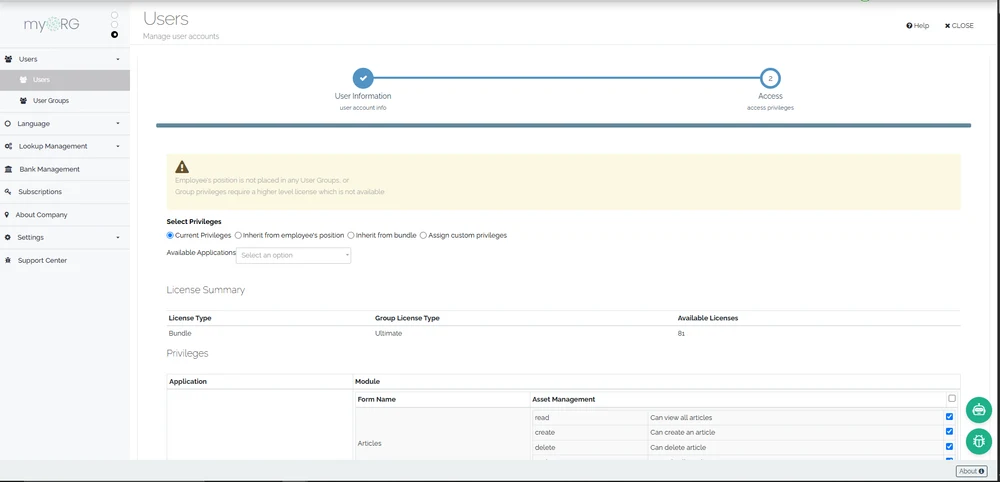Click the About button at bottom right

971,471
